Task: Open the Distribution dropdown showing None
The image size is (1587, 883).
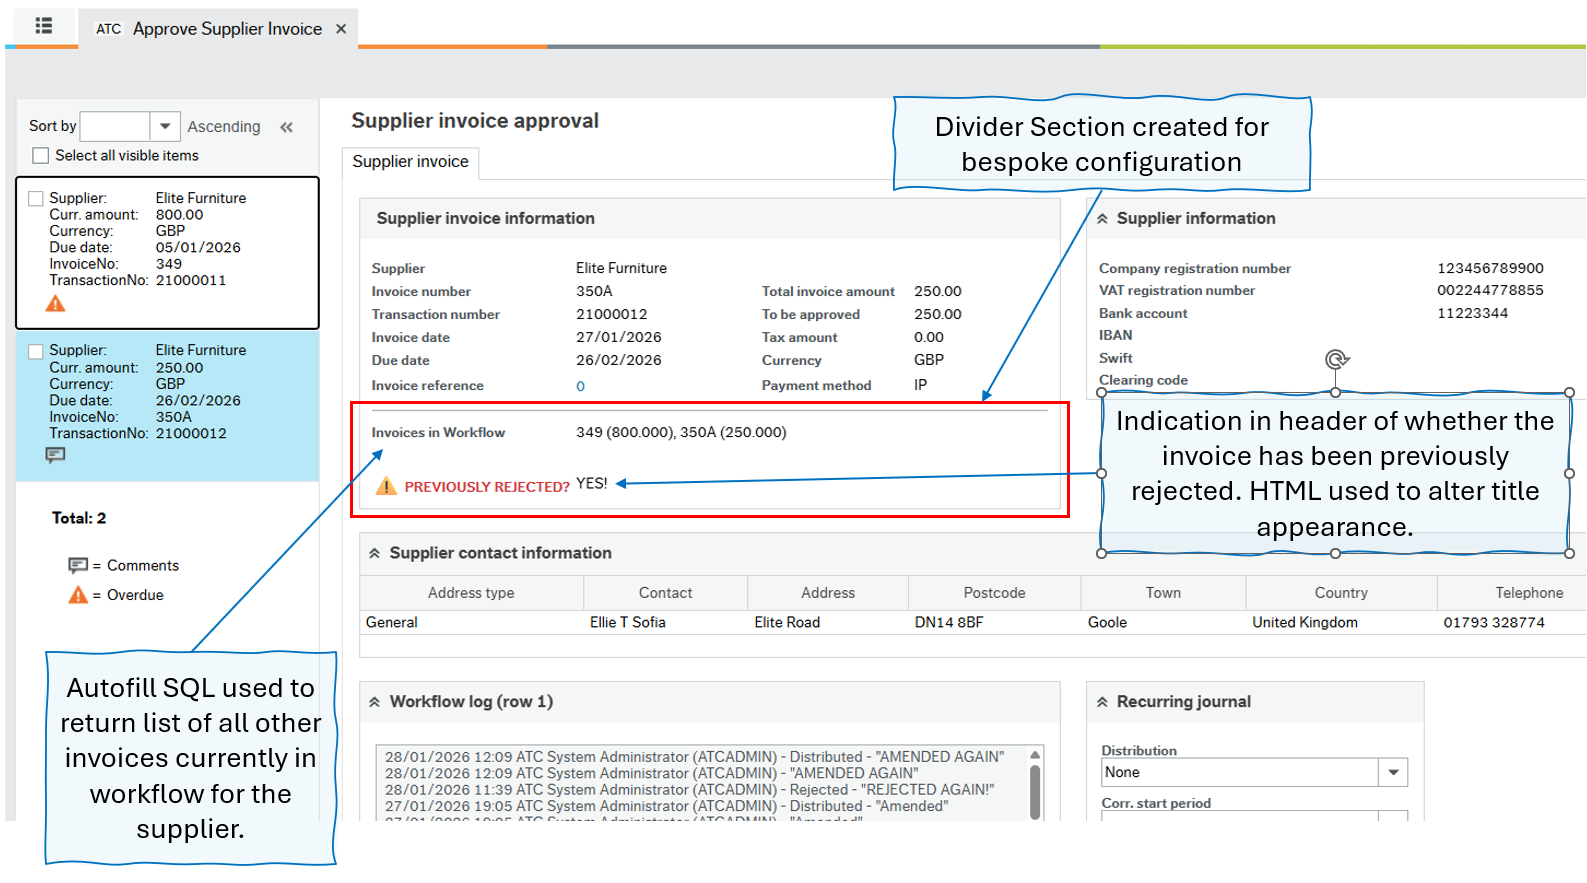Action: (1393, 772)
